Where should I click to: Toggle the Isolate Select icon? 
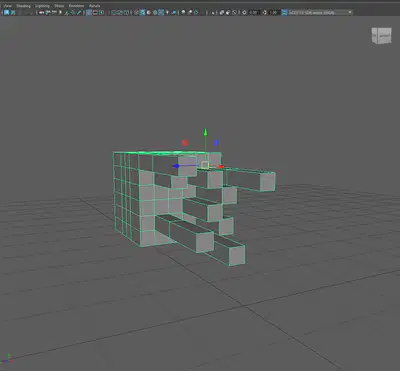click(213, 12)
